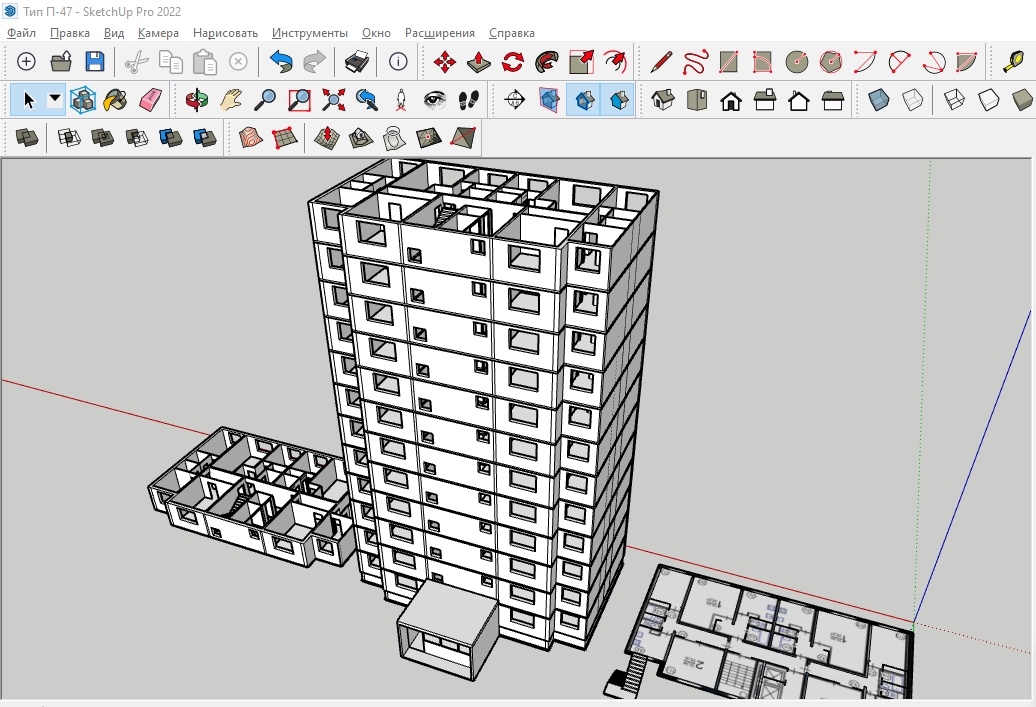Undo the last action
The image size is (1036, 707).
click(281, 62)
